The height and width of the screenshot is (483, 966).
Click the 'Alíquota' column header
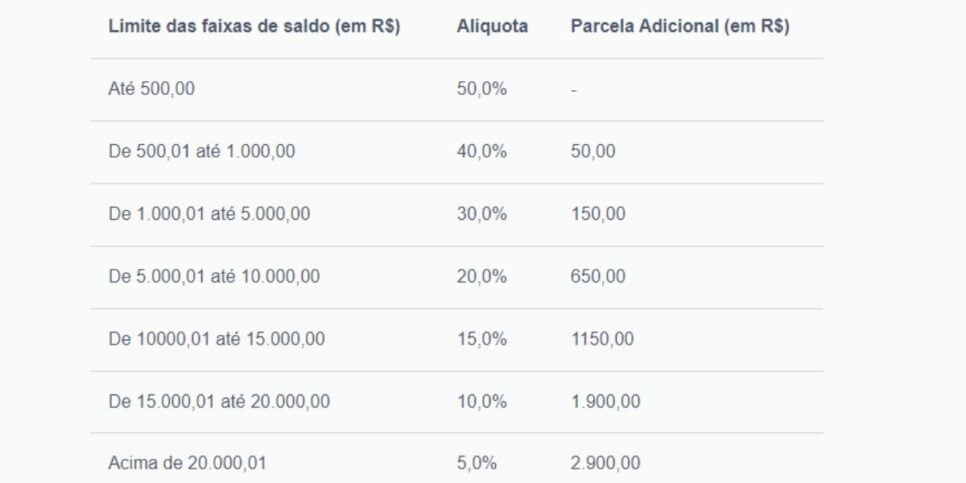[x=492, y=27]
